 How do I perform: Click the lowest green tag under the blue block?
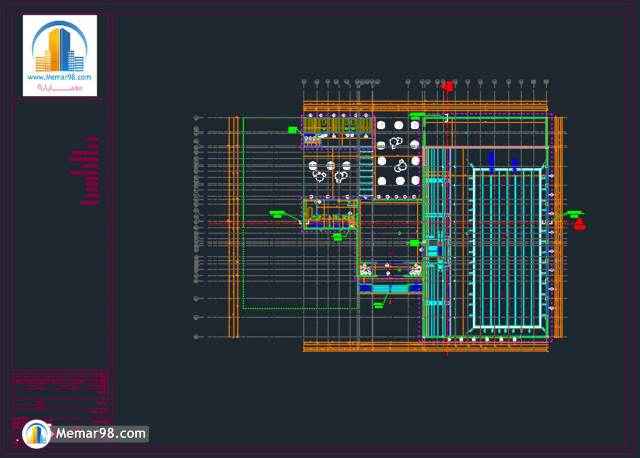379,303
